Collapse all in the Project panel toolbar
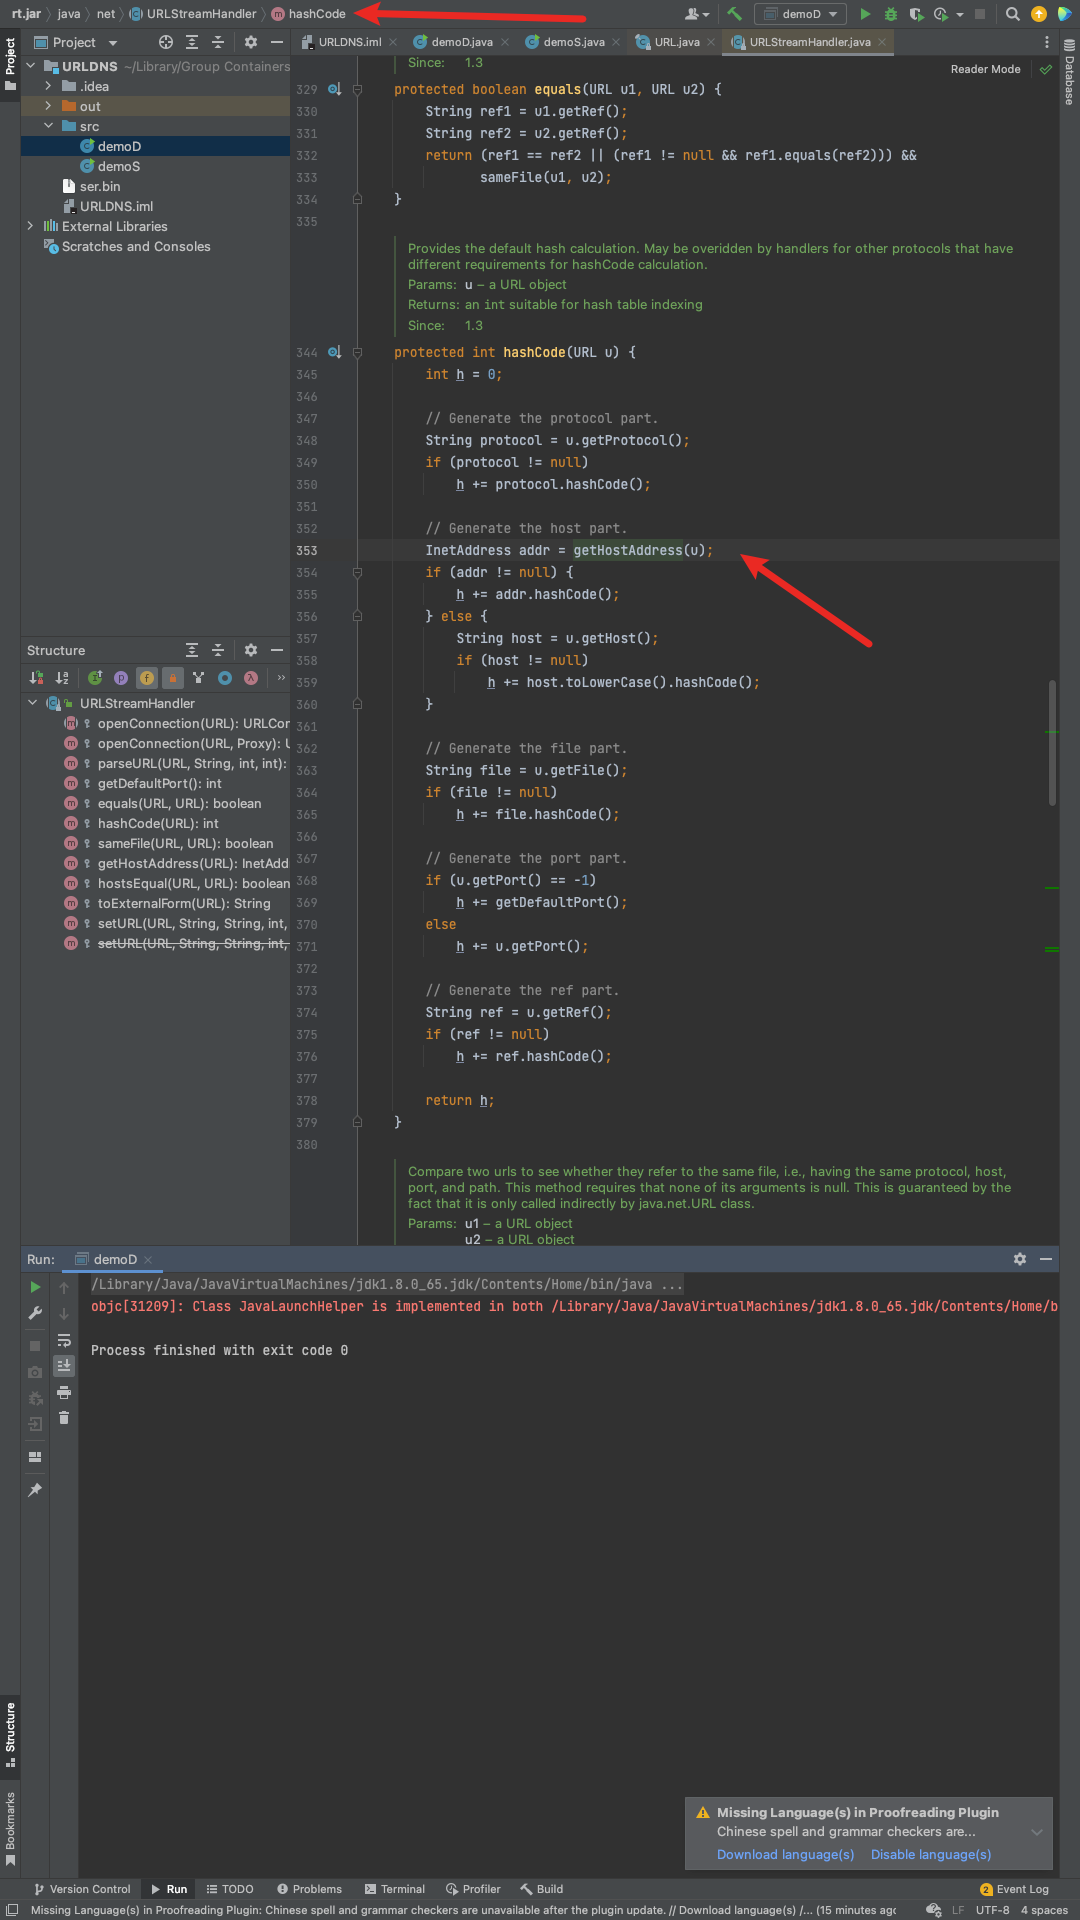 click(x=218, y=42)
